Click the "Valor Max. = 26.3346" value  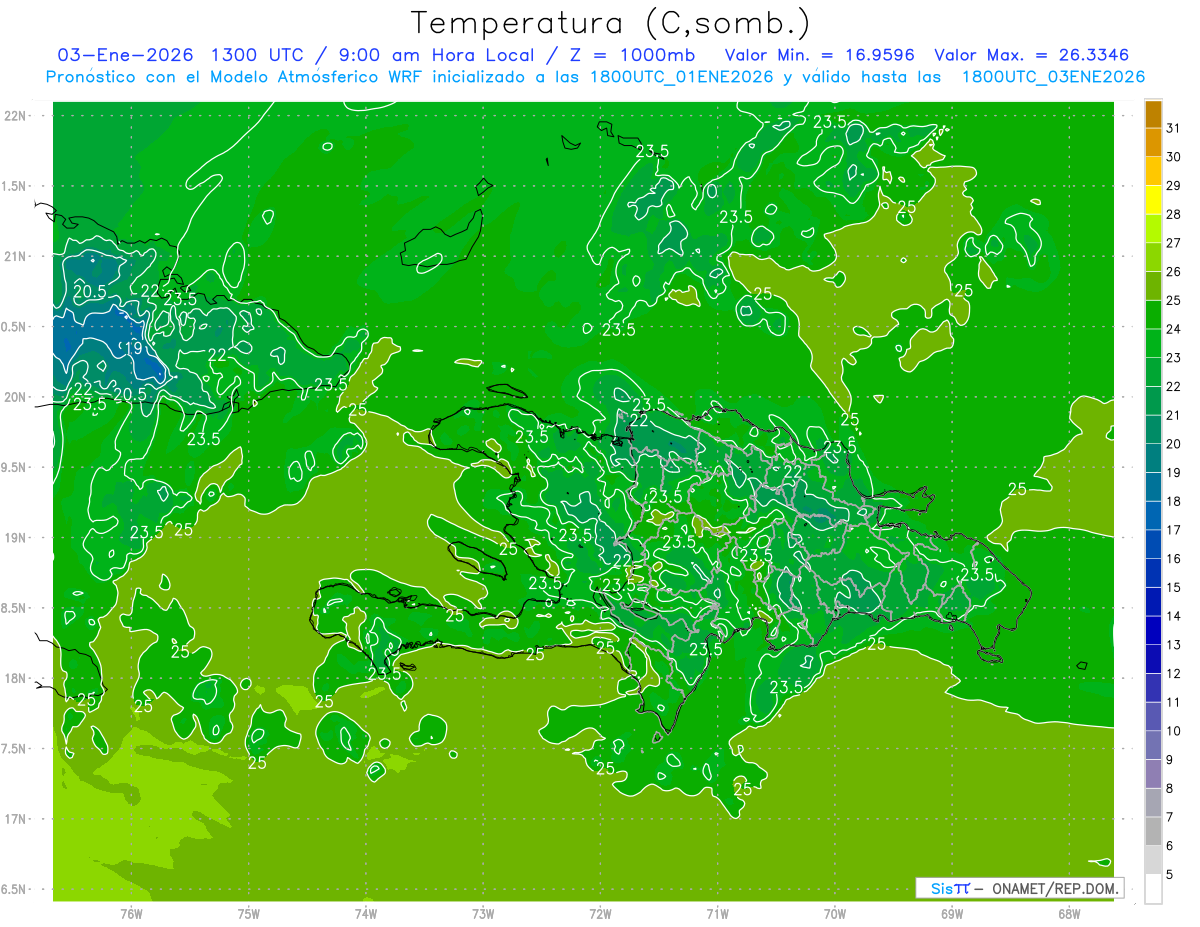coord(1033,54)
